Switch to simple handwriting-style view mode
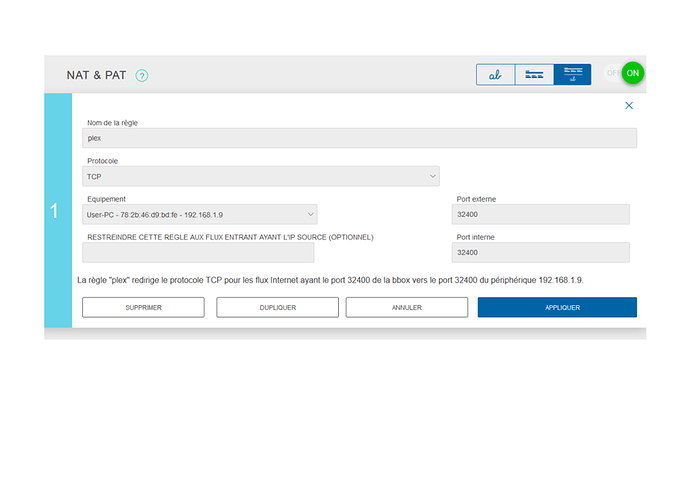The width and height of the screenshot is (690, 487). 495,75
